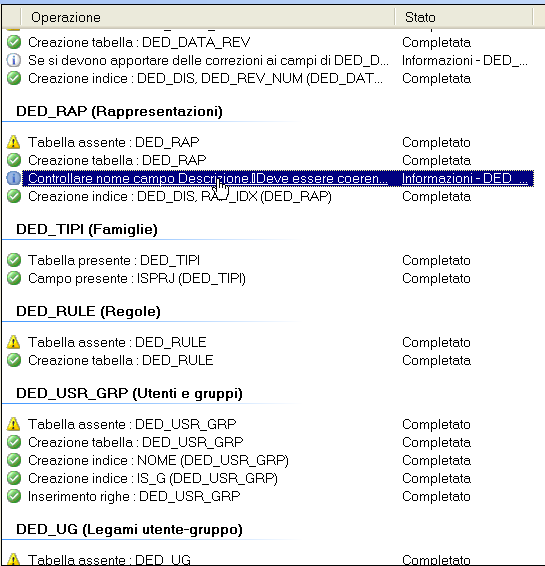
Task: Click the green check icon beside Tabella presente : DED_TIPI
Action: 14,260
